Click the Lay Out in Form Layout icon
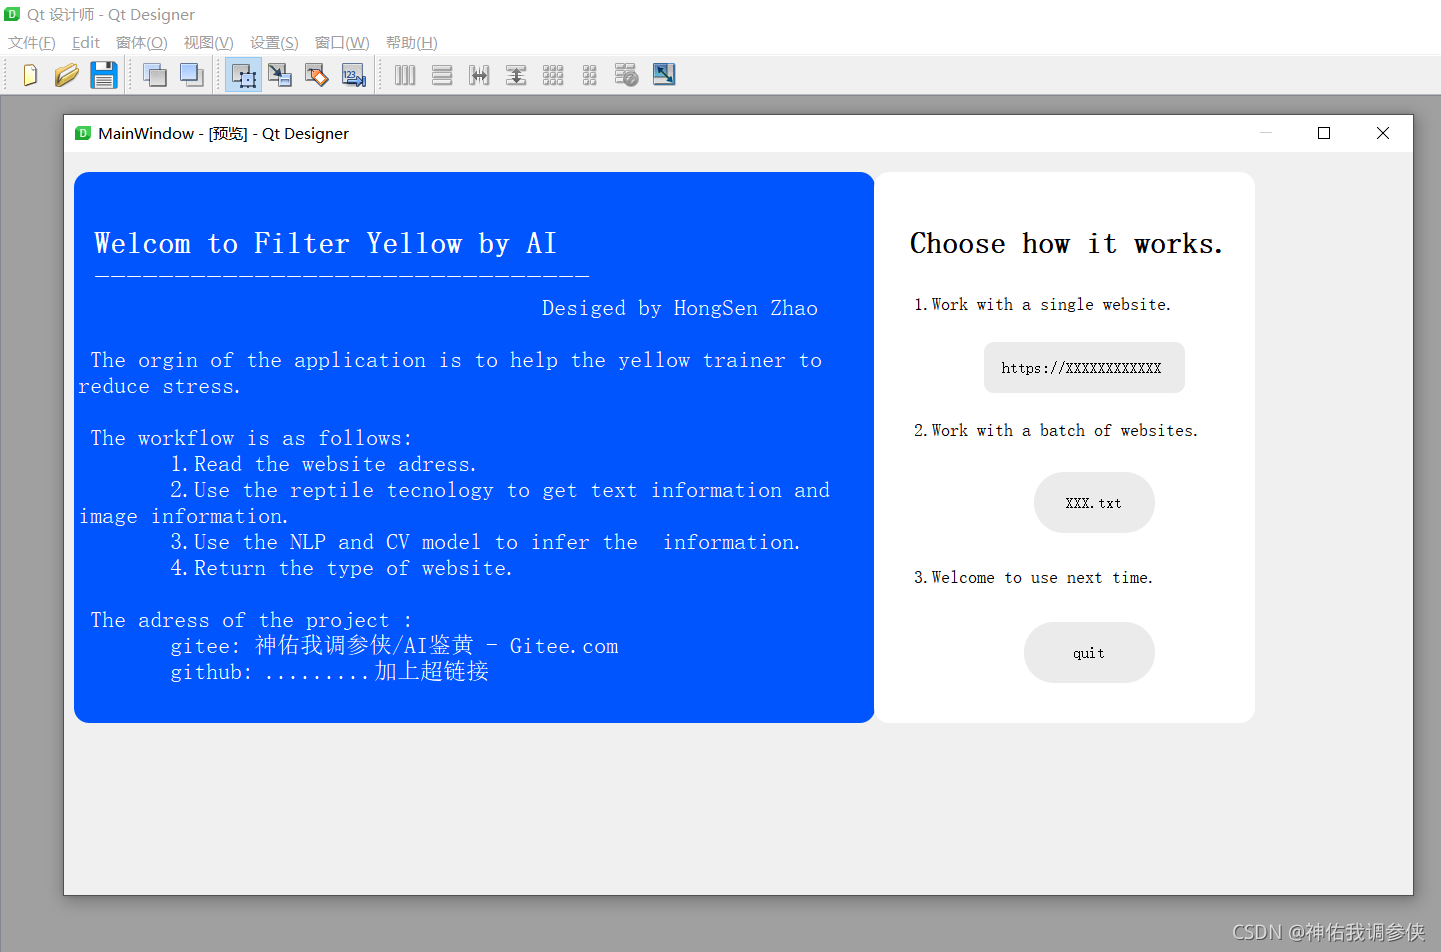This screenshot has width=1441, height=952. [590, 75]
